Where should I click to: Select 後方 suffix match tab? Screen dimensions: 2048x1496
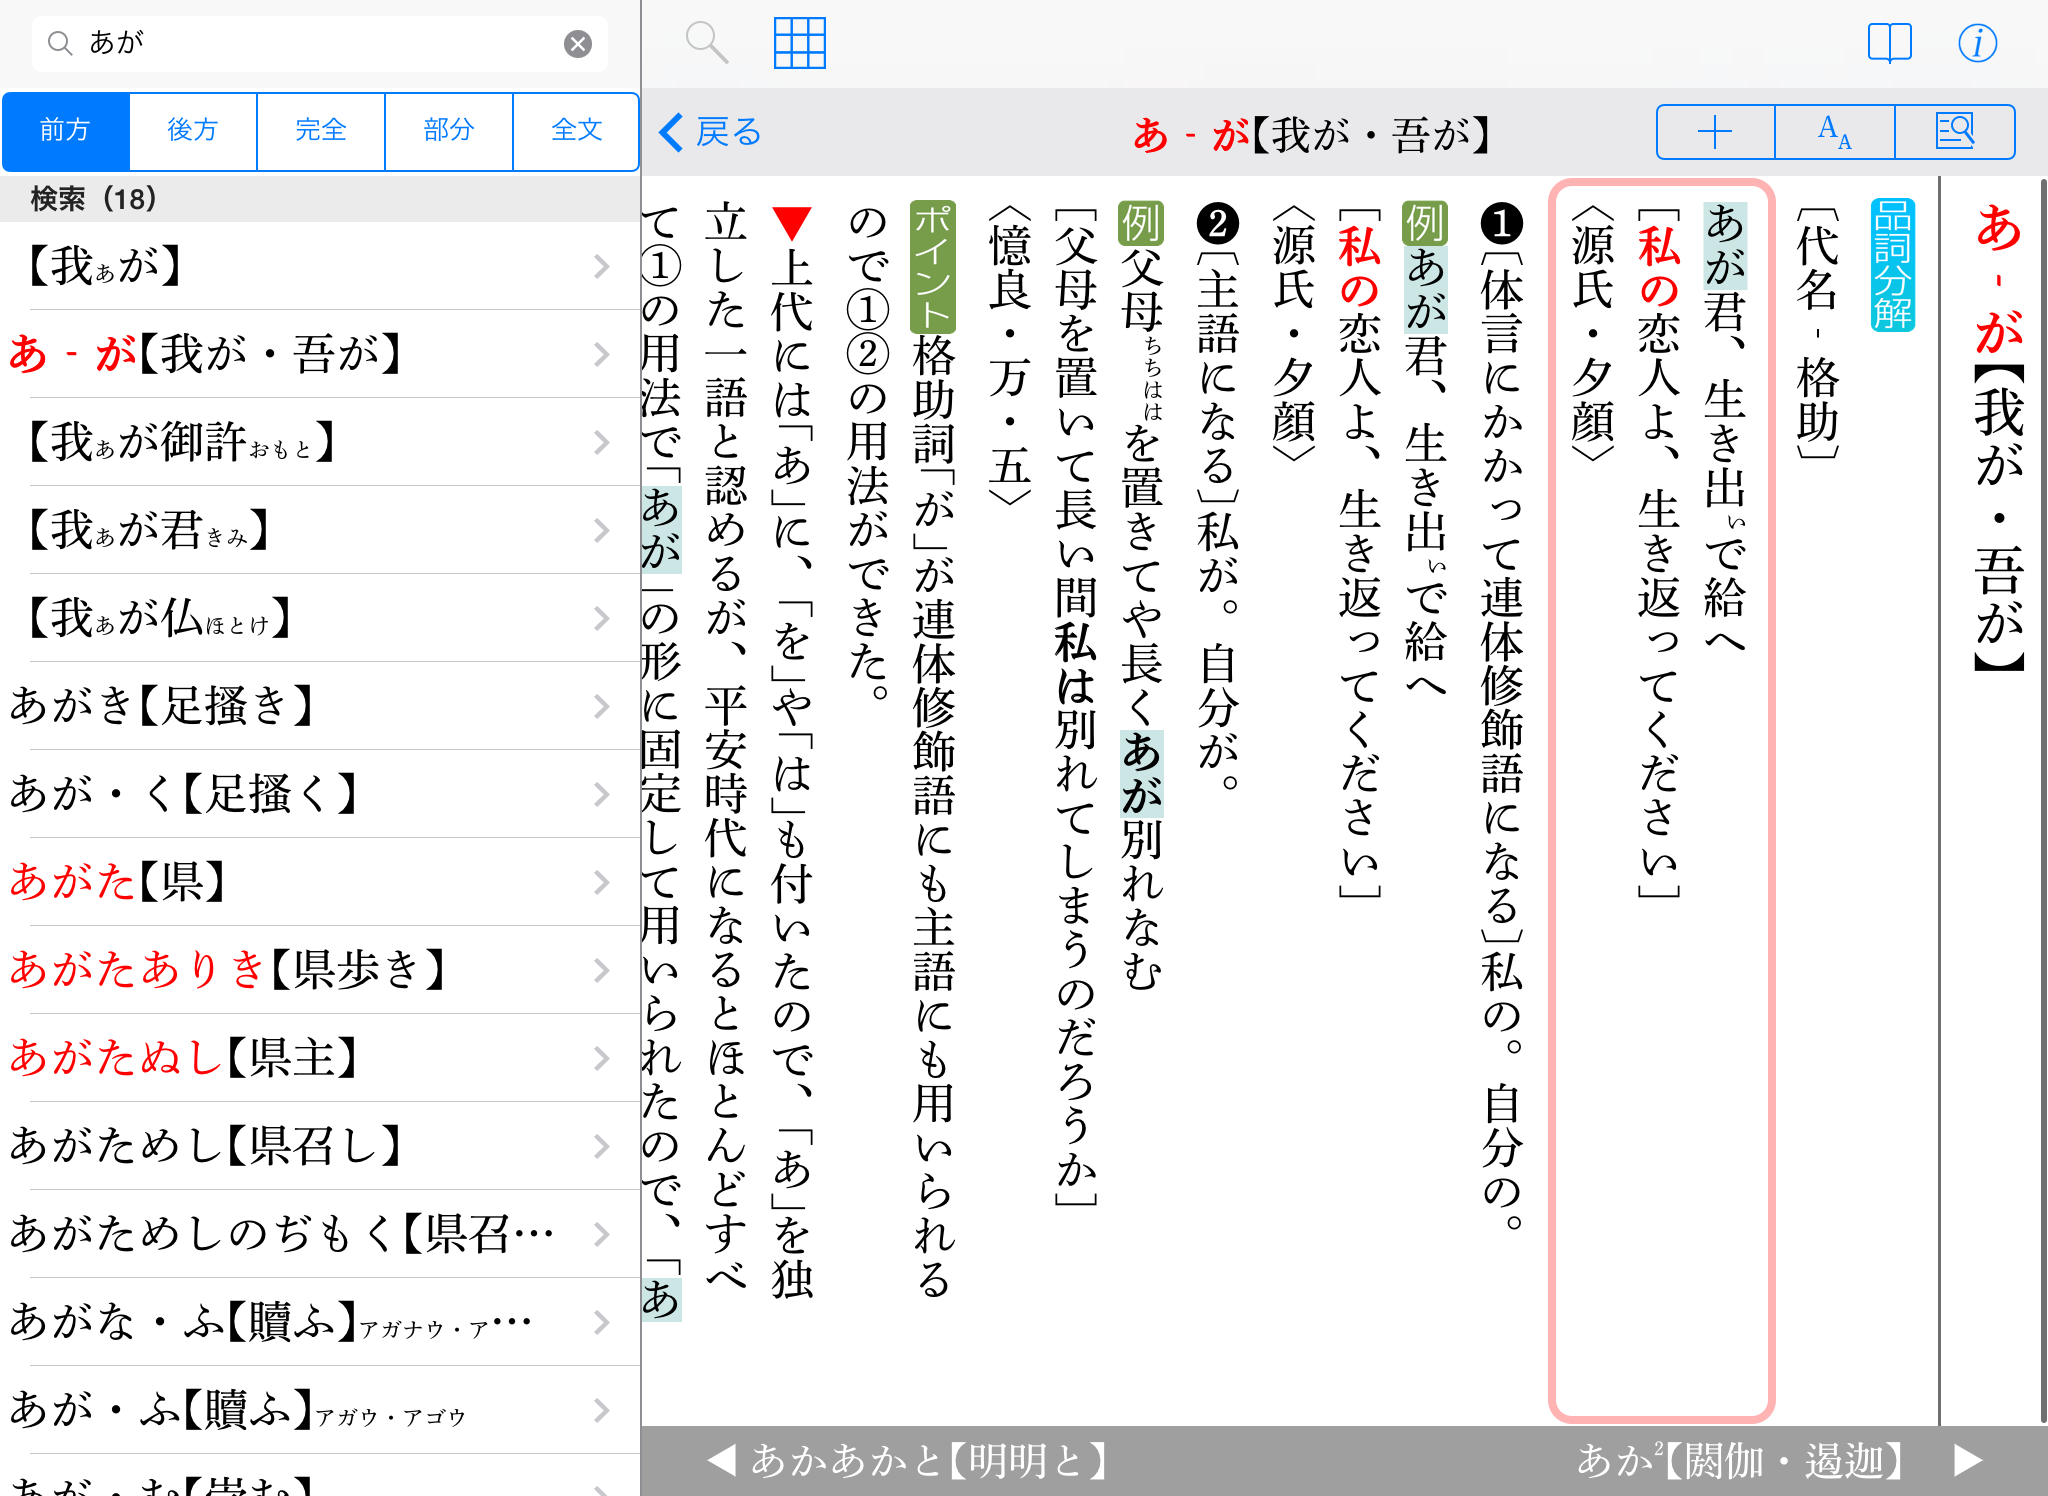click(193, 130)
